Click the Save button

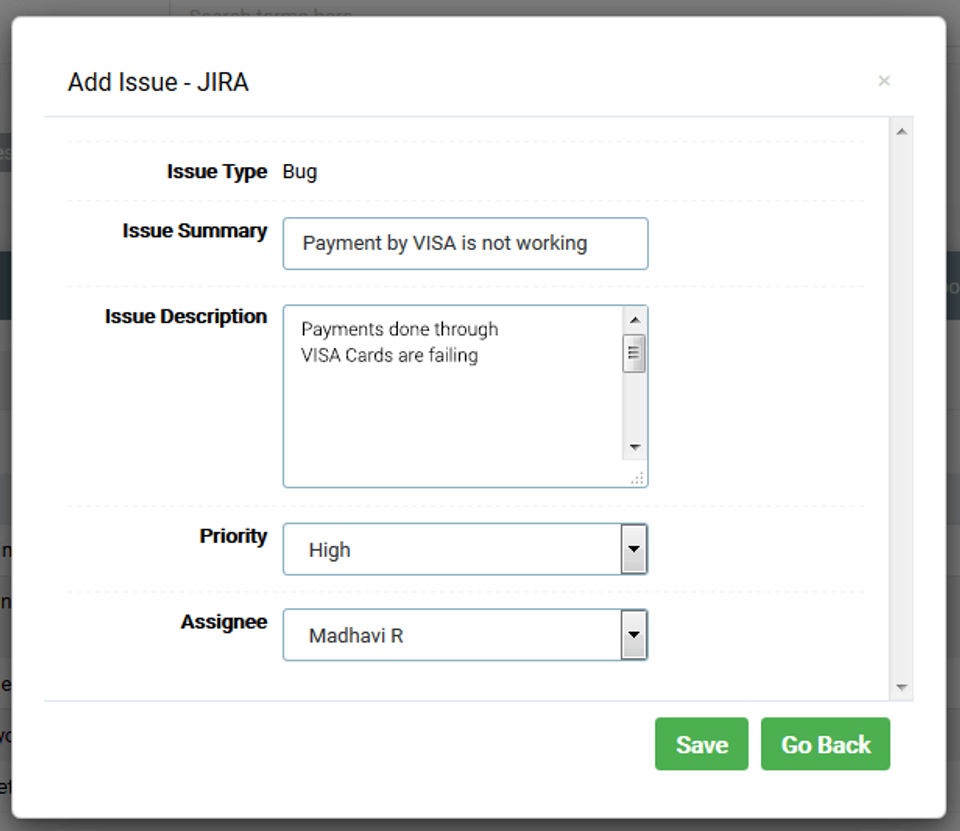pos(702,744)
